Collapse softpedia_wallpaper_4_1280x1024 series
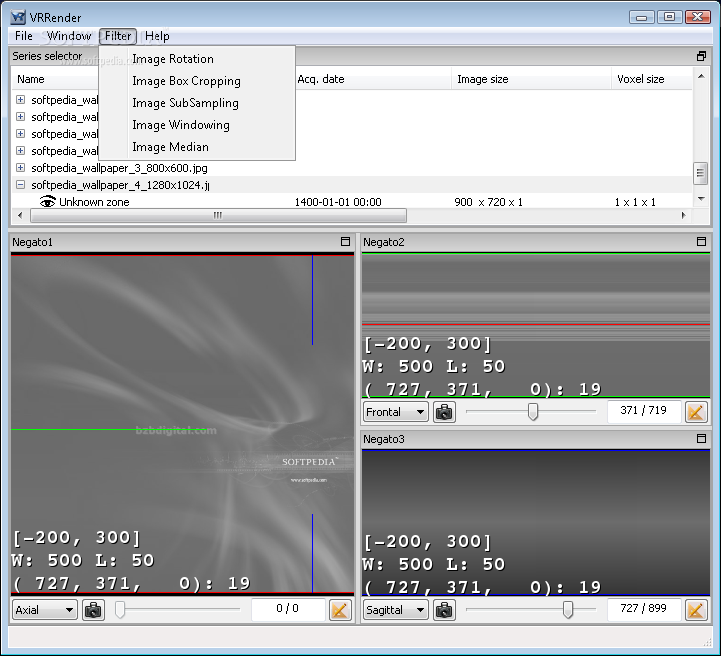Screen dimensions: 721x656 [x=20, y=184]
